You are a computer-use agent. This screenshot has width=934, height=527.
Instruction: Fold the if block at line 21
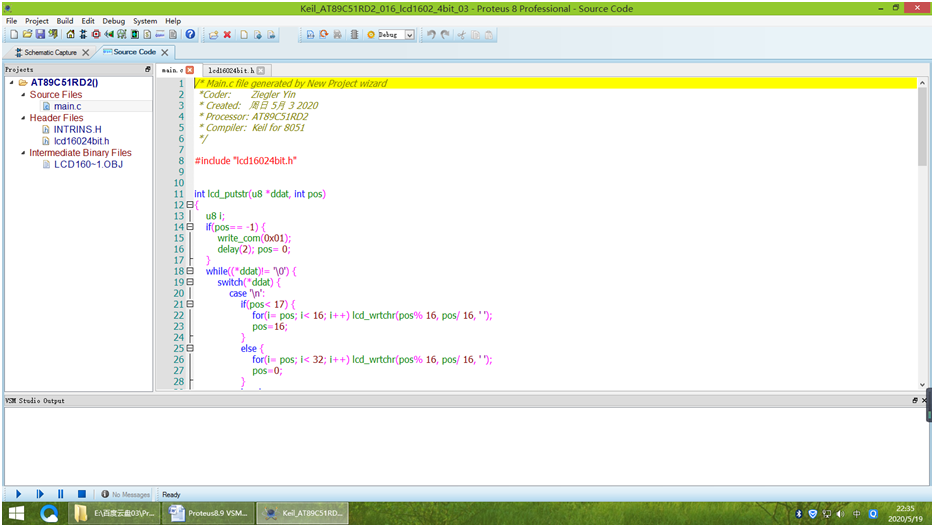tap(190, 304)
